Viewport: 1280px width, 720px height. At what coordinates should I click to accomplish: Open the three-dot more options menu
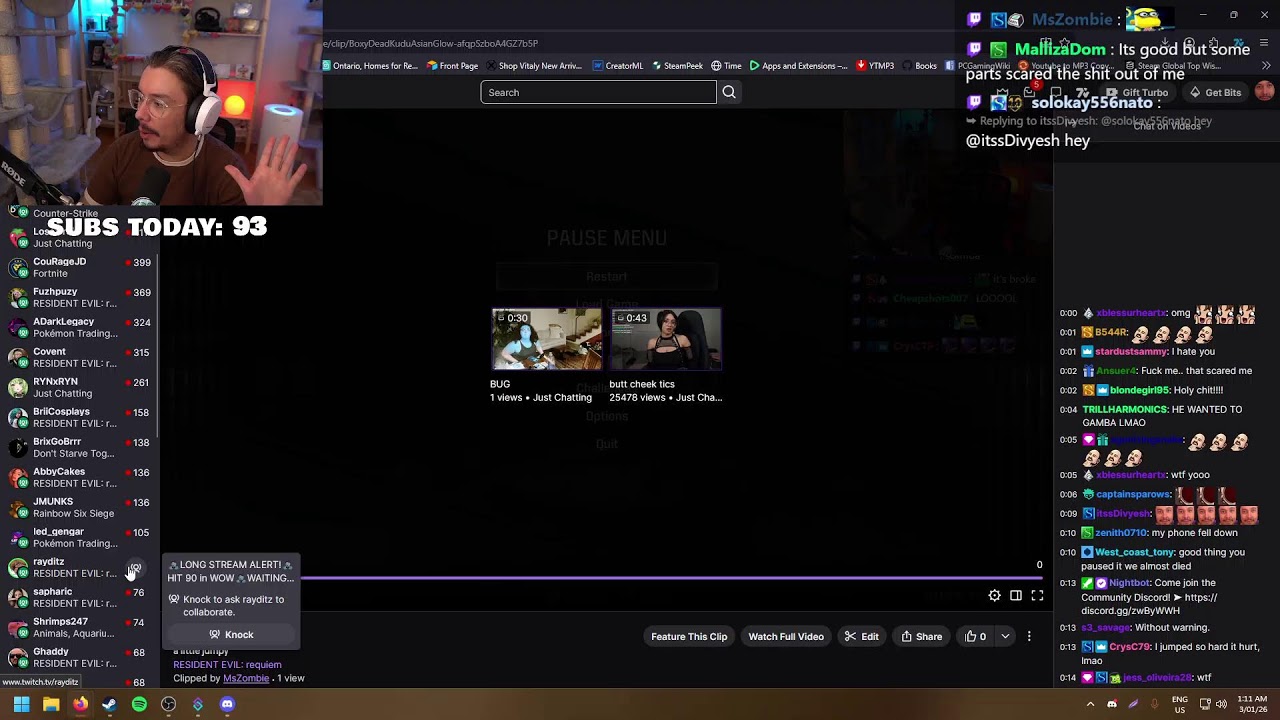tap(1029, 637)
